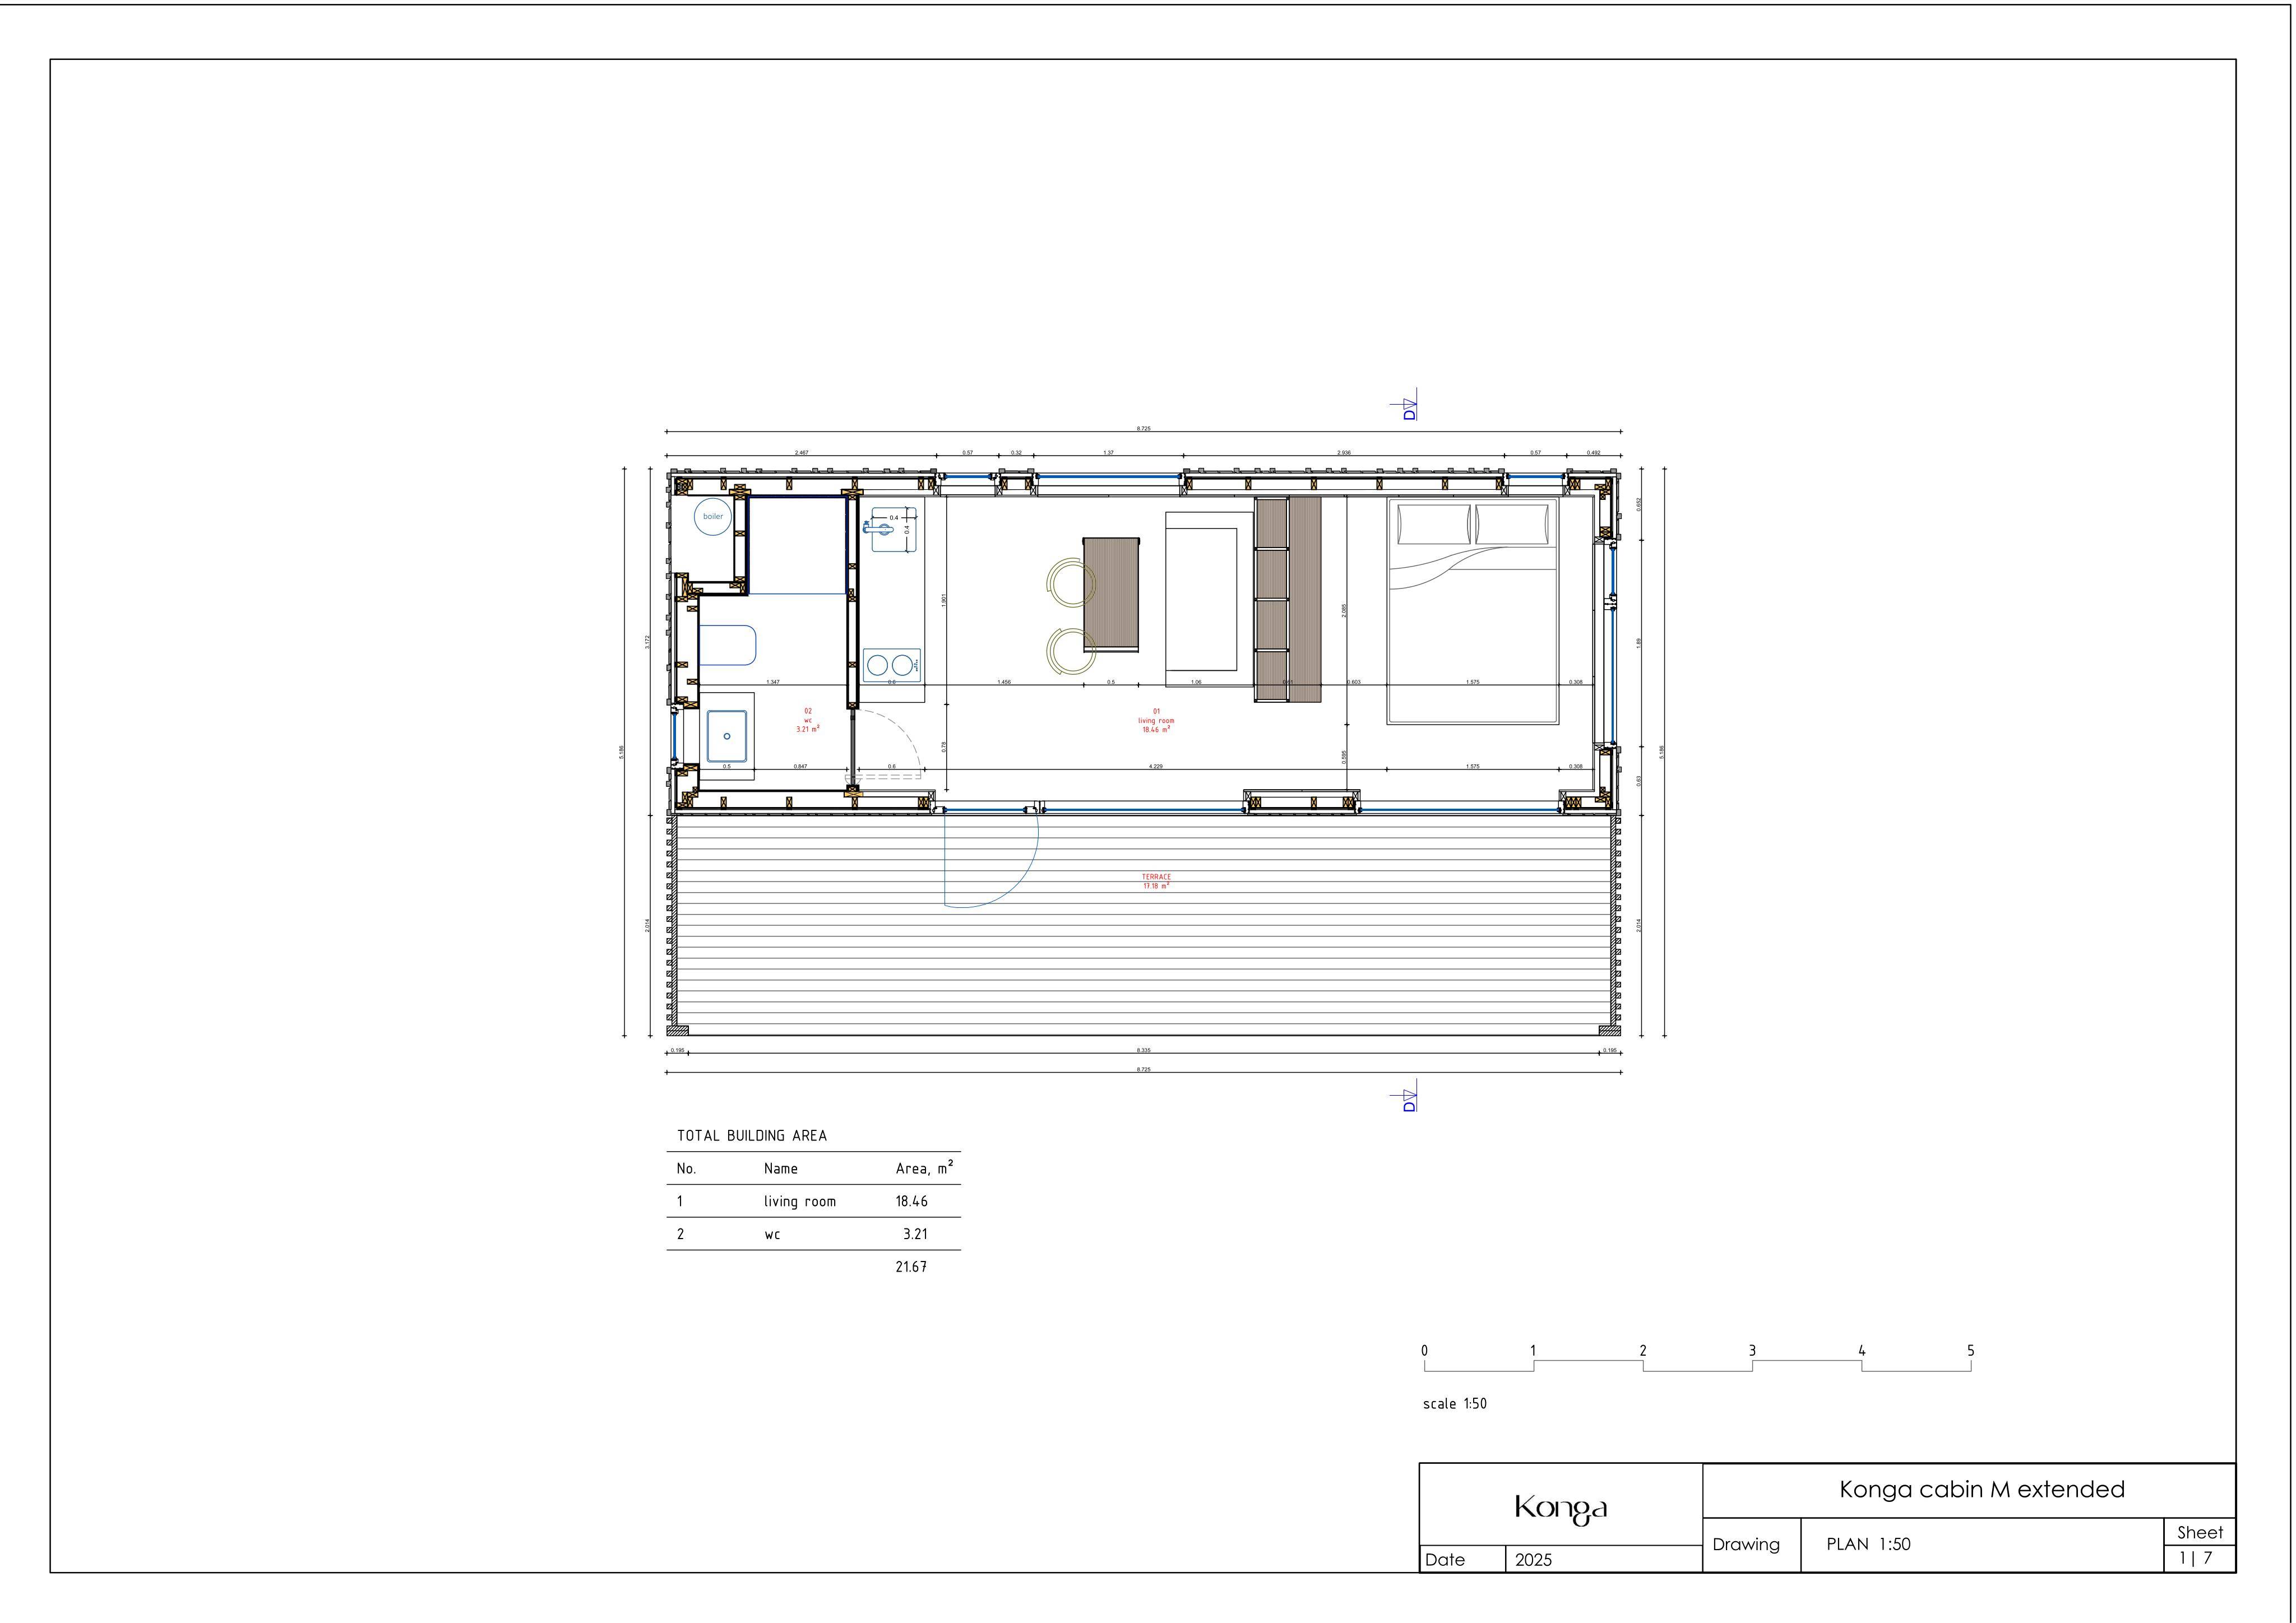Click the total area value '21.67'
The height and width of the screenshot is (1623, 2296).
[x=911, y=1267]
